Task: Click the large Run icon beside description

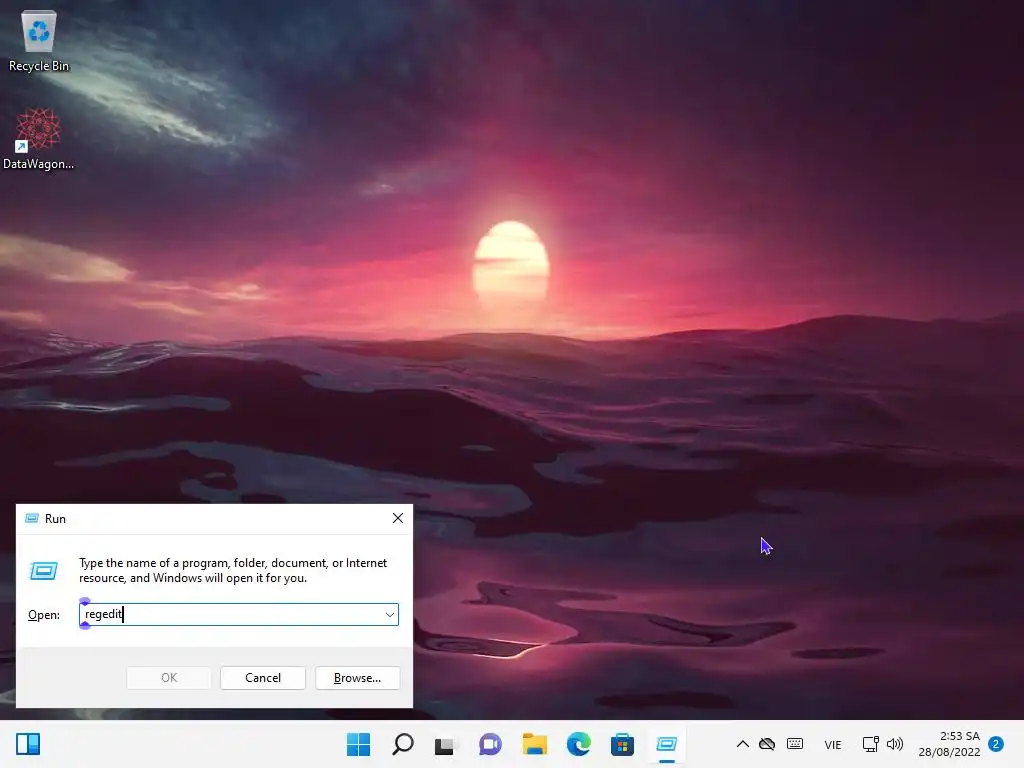Action: (44, 571)
